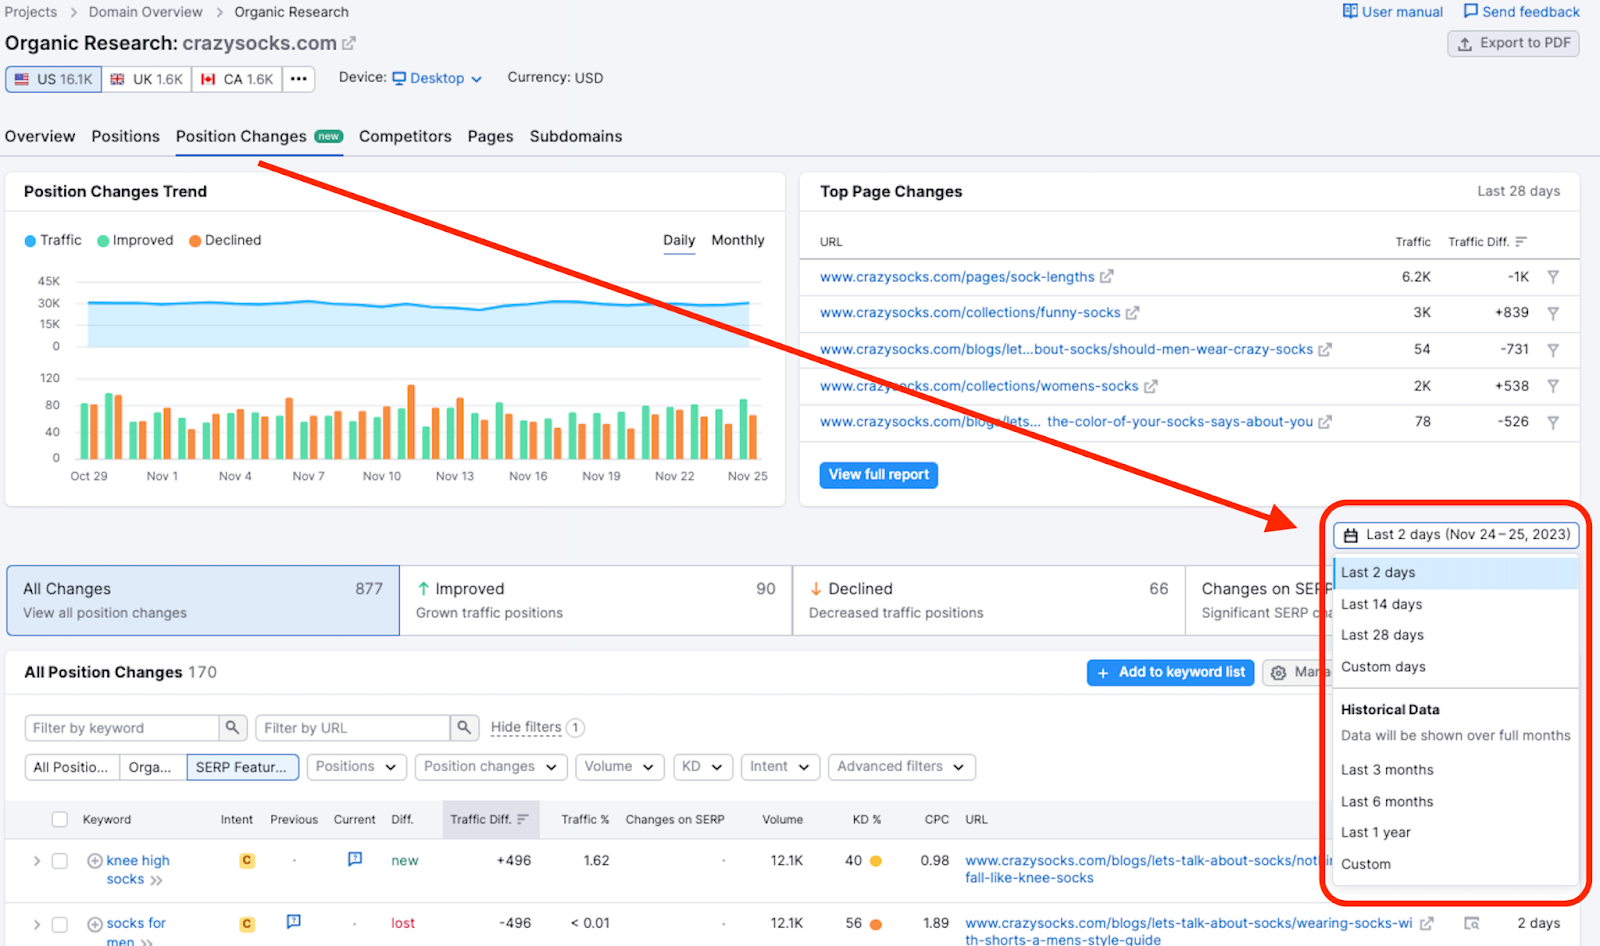Choose Custom days option
This screenshot has width=1600, height=946.
click(x=1456, y=667)
